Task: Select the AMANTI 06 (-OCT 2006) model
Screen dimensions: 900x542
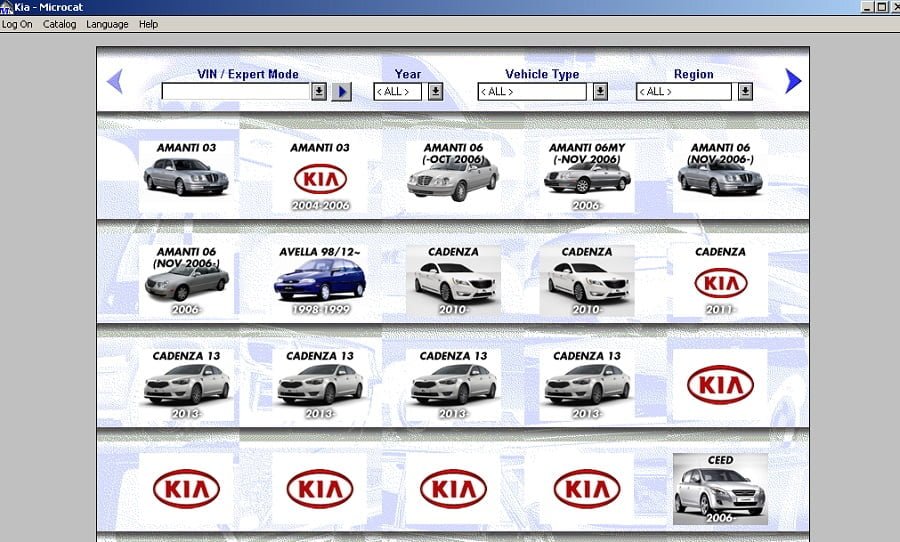Action: (453, 176)
